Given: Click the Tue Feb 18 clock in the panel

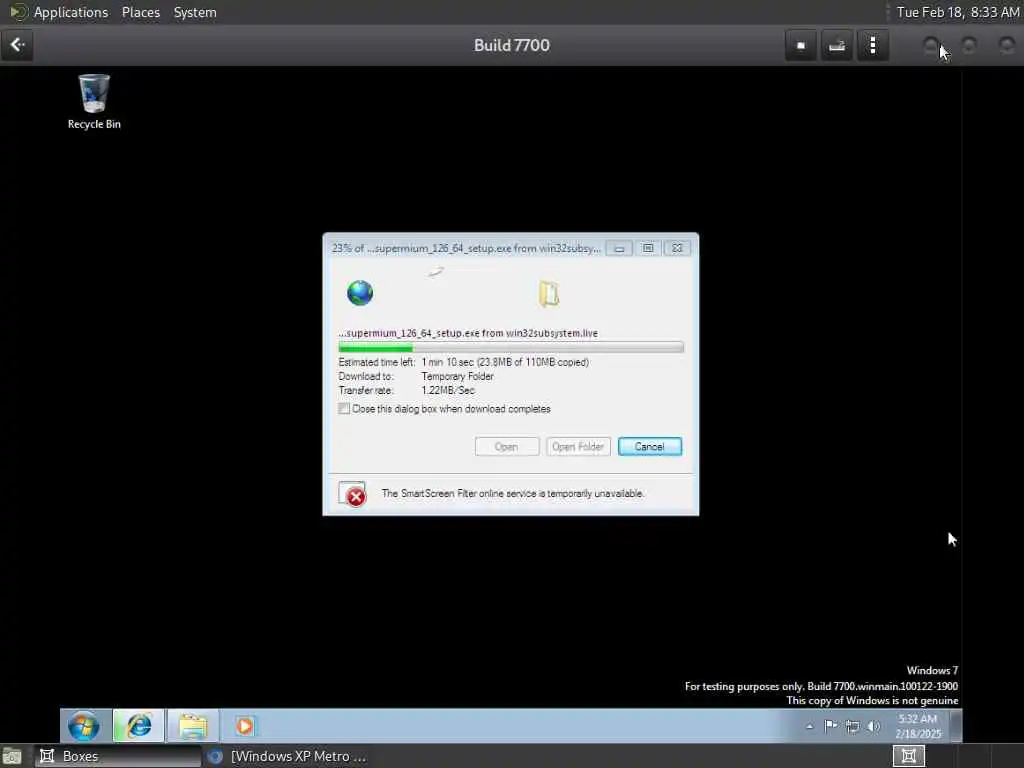Looking at the screenshot, I should pos(957,12).
